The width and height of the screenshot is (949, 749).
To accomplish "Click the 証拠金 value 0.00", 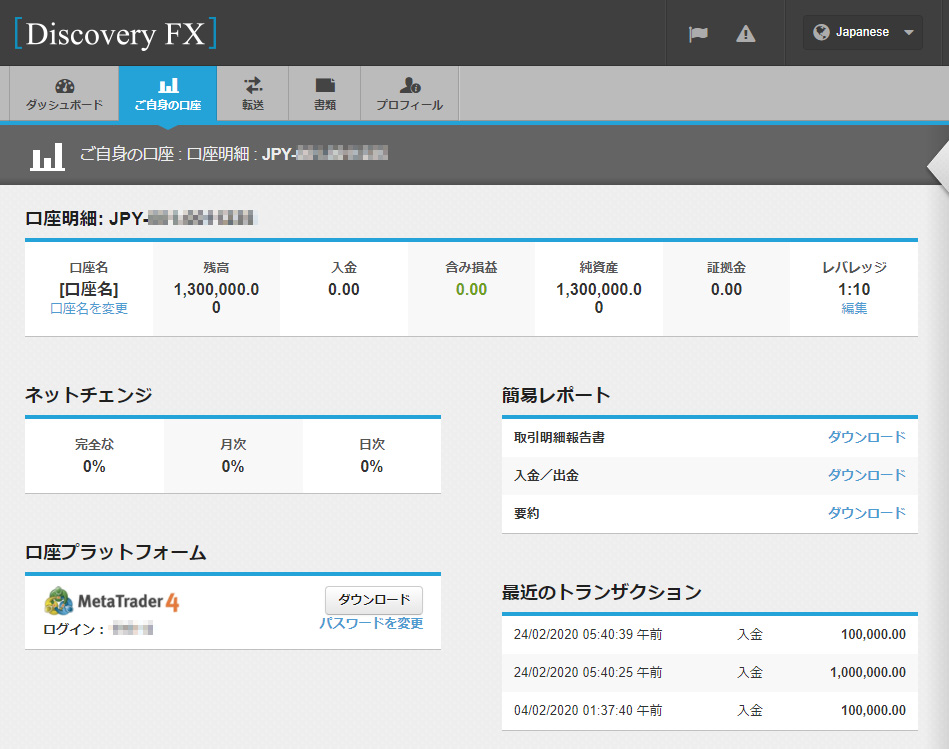I will coord(726,289).
